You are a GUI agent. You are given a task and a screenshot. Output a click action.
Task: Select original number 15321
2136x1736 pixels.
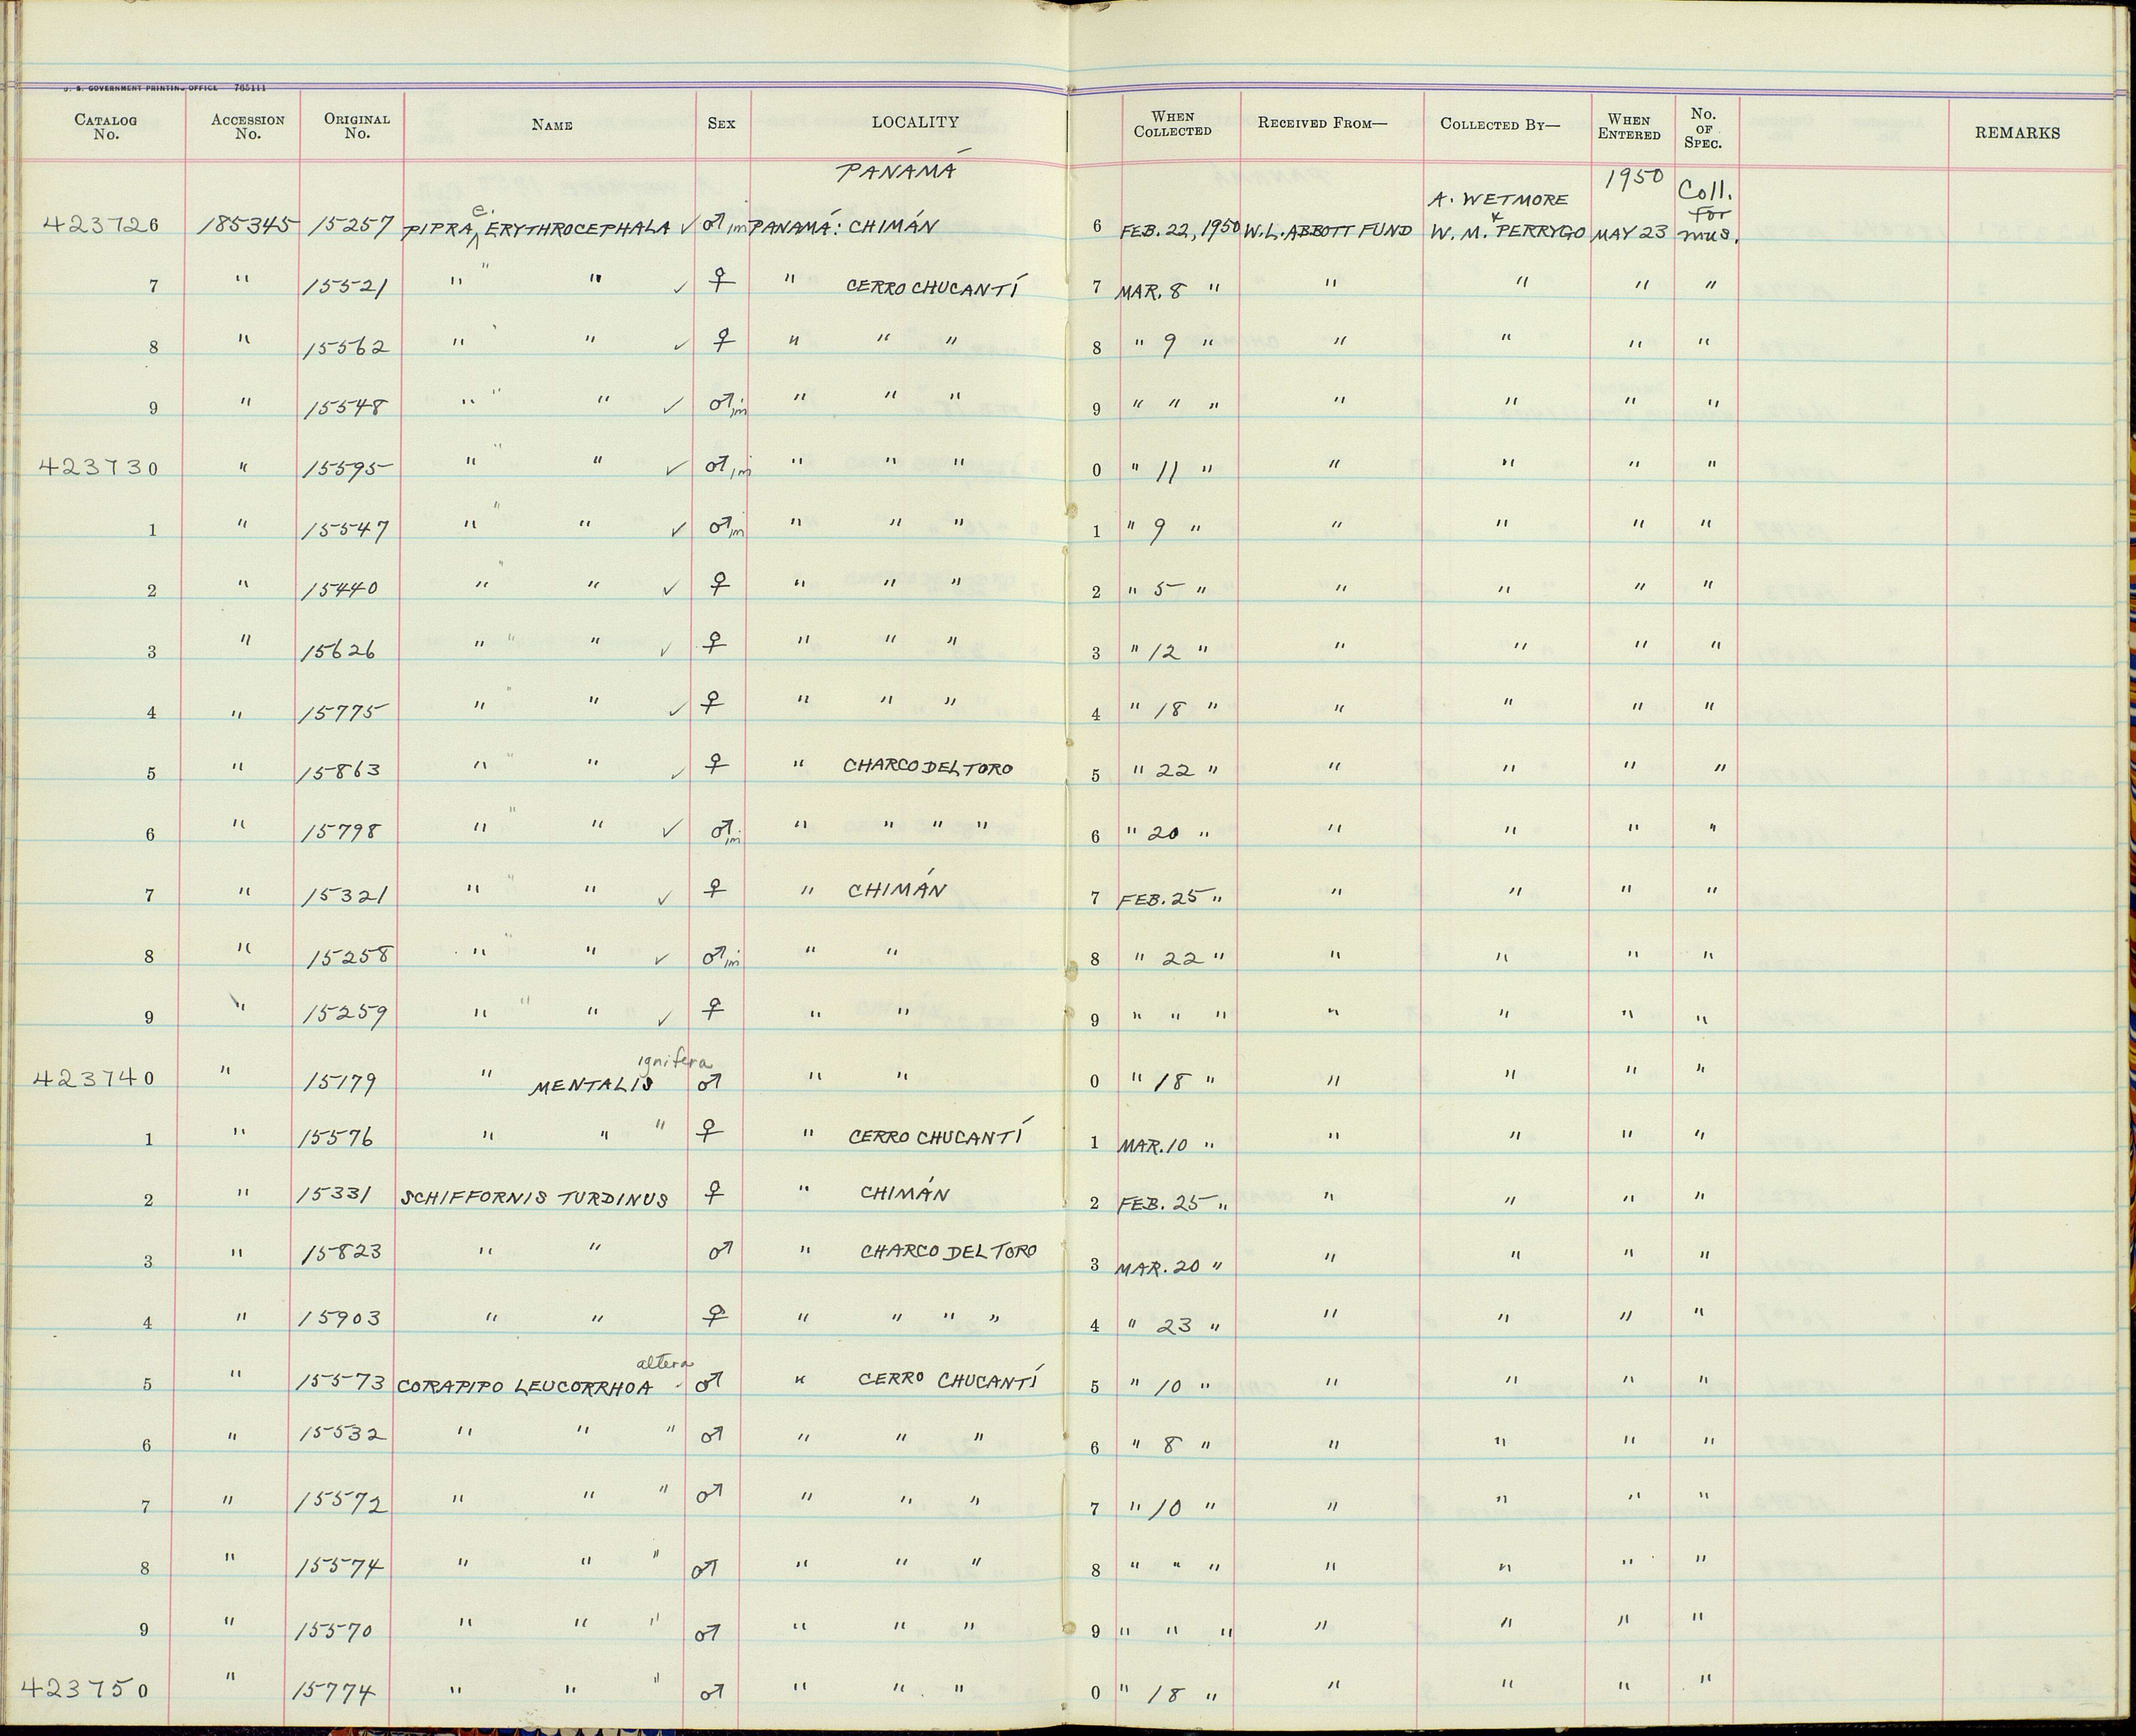pos(344,894)
